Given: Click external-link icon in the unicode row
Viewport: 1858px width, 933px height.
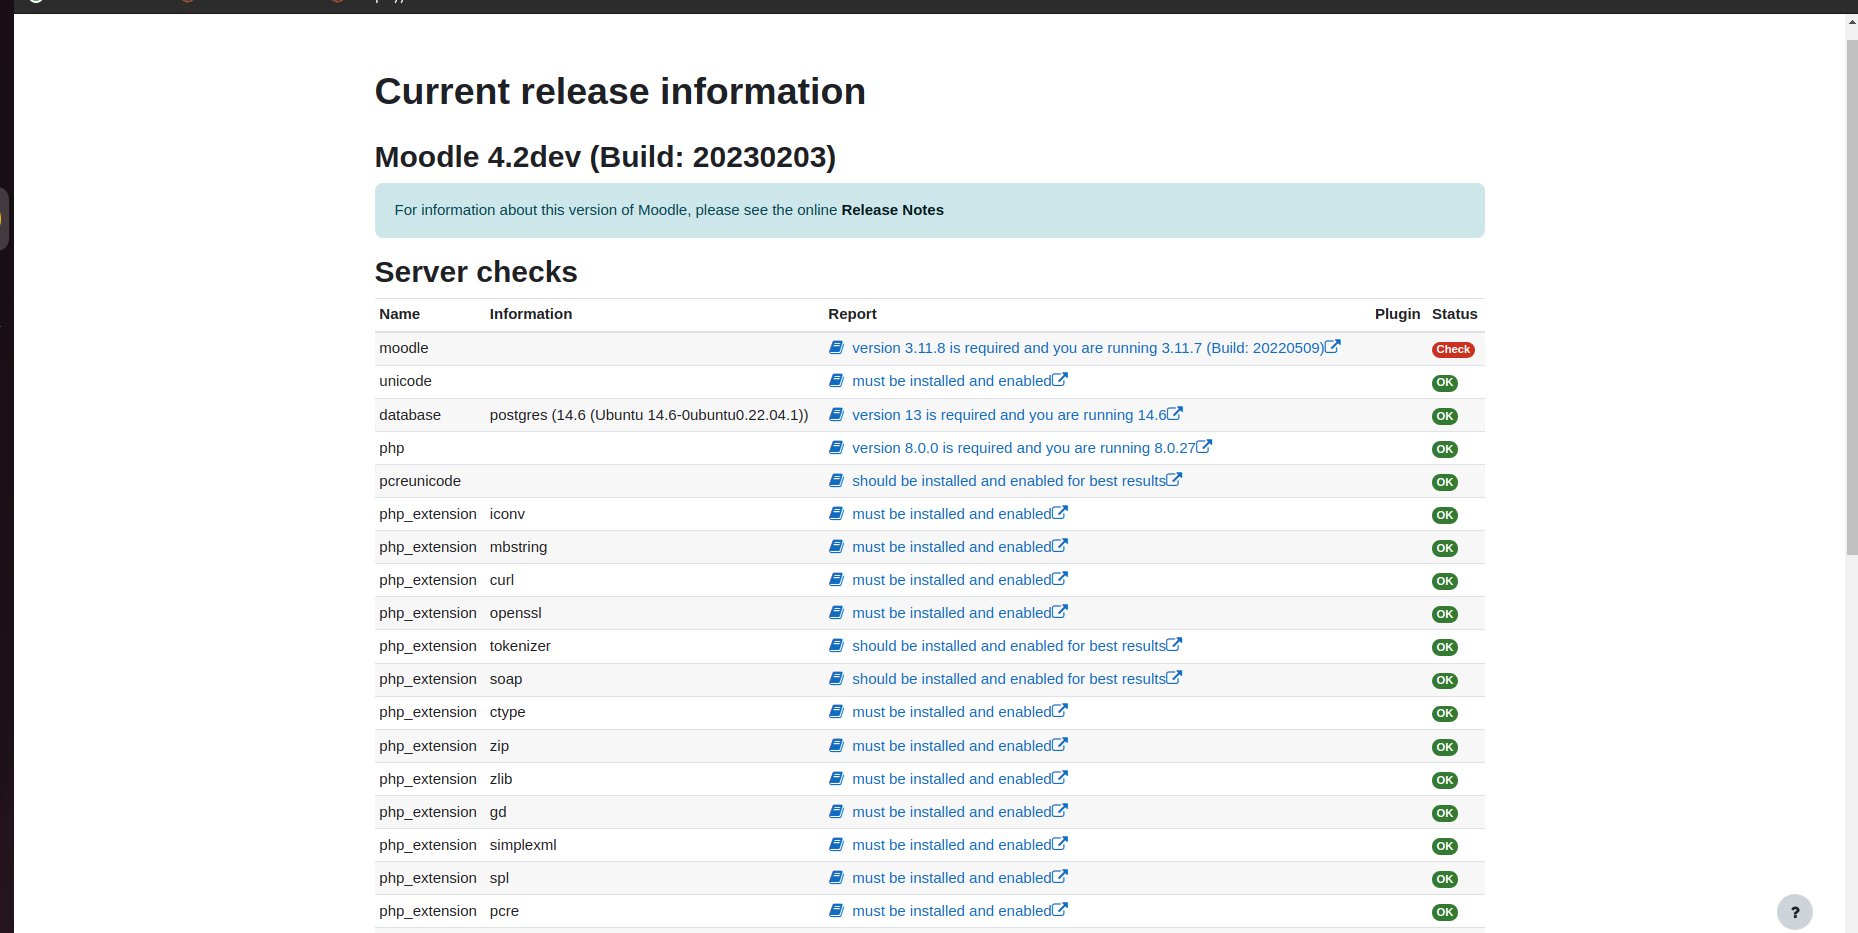Looking at the screenshot, I should (1060, 379).
